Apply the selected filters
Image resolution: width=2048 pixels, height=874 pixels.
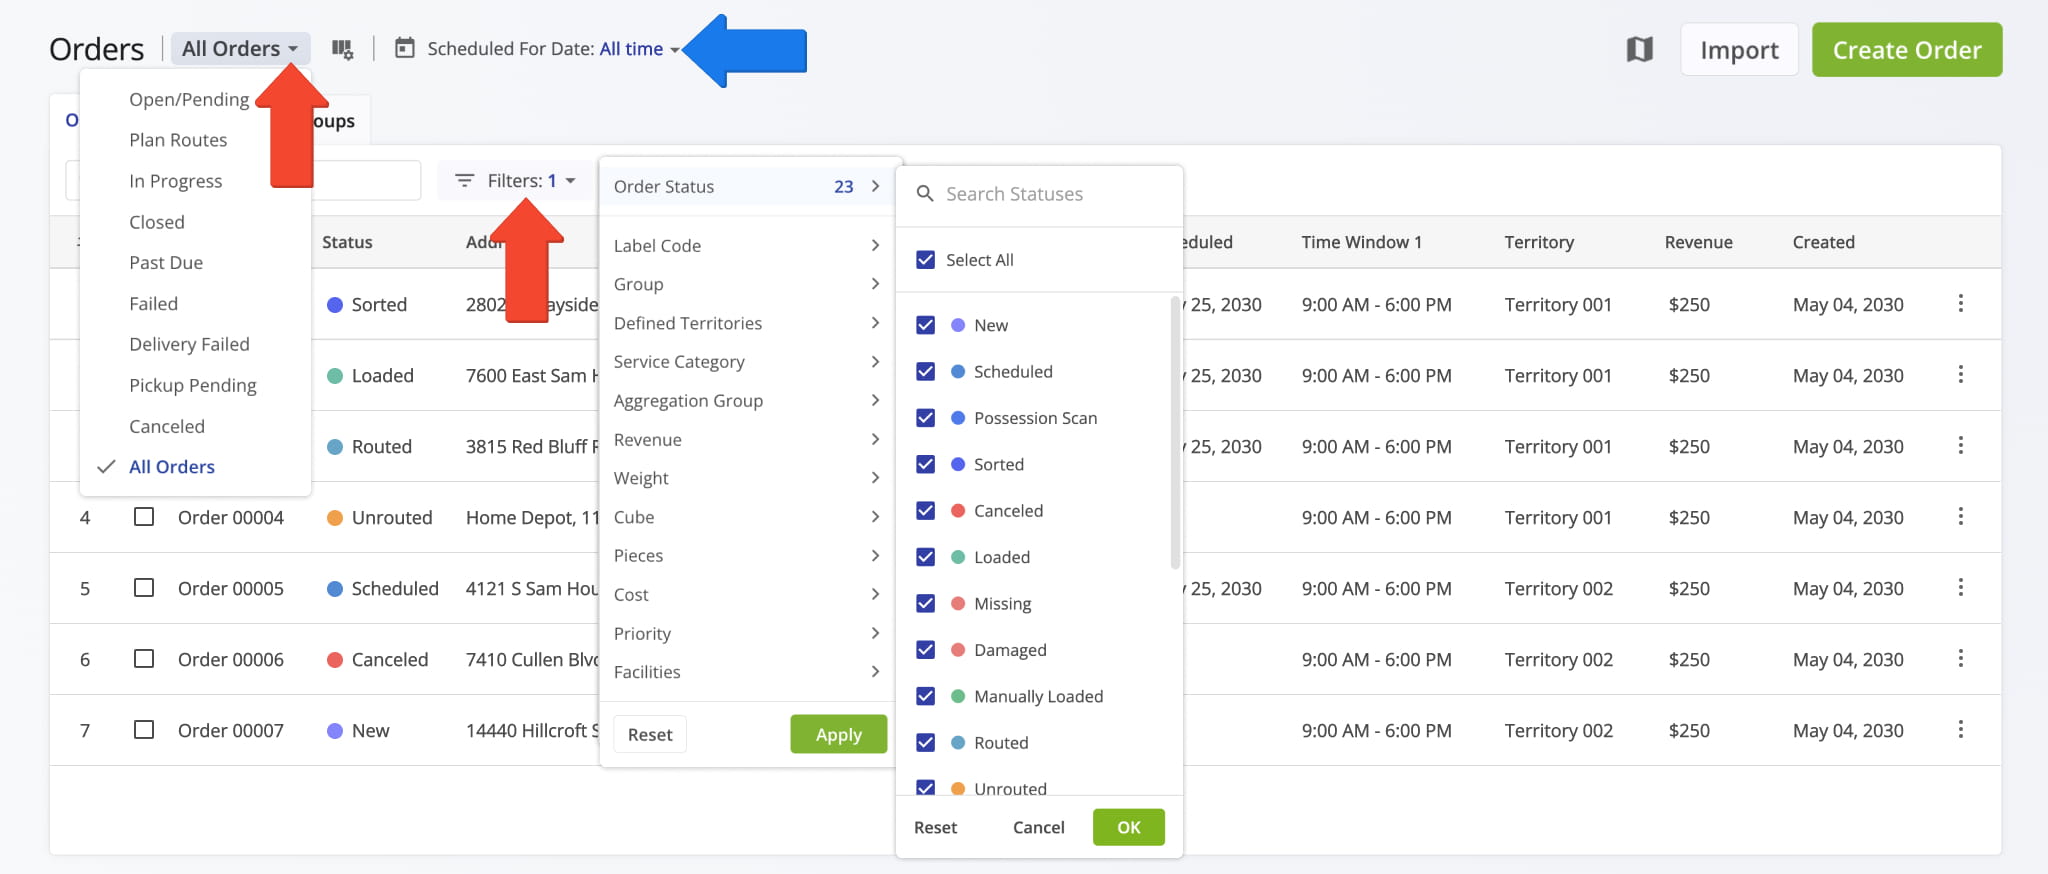pos(838,734)
